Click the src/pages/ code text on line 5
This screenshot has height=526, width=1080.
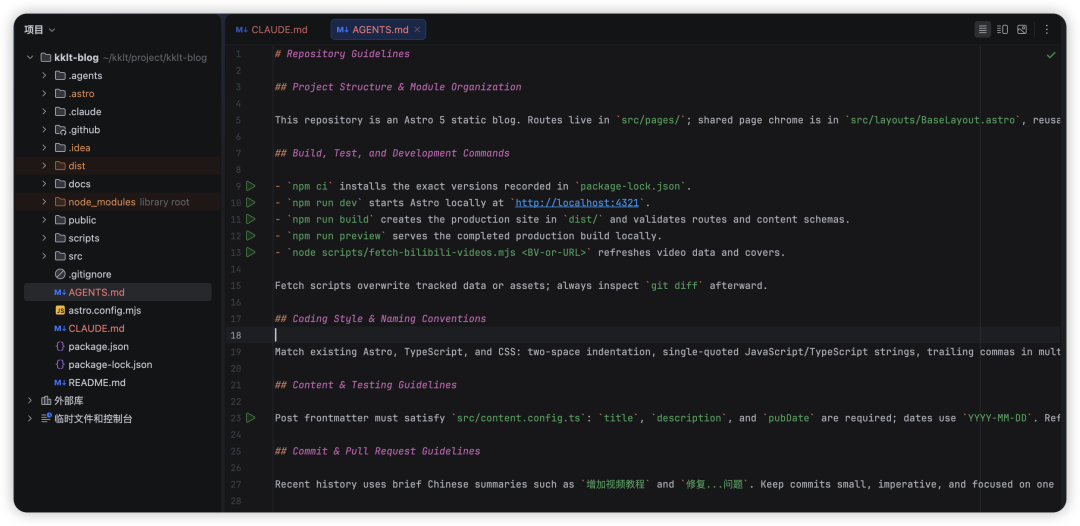click(x=651, y=120)
